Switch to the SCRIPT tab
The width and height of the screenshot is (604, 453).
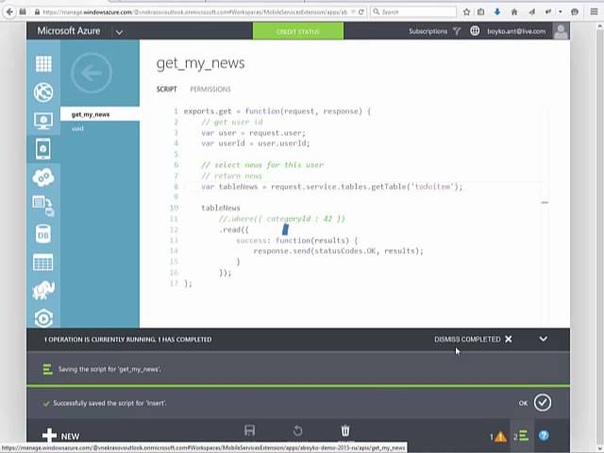166,89
